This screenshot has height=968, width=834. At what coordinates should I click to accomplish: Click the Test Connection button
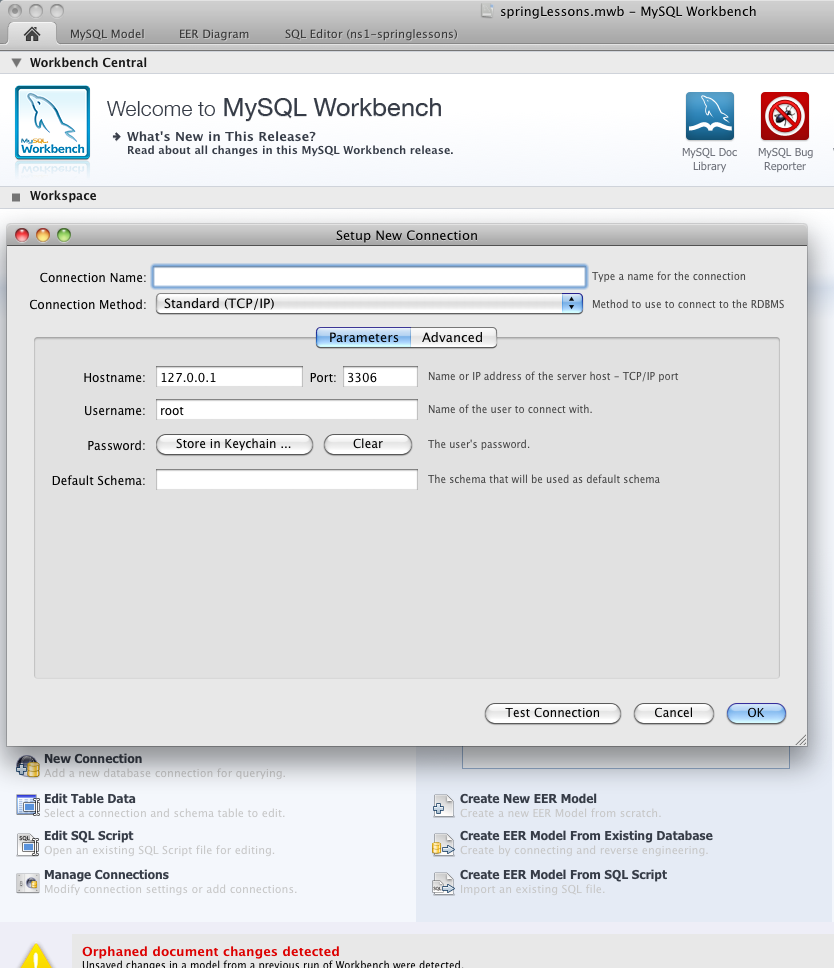553,713
